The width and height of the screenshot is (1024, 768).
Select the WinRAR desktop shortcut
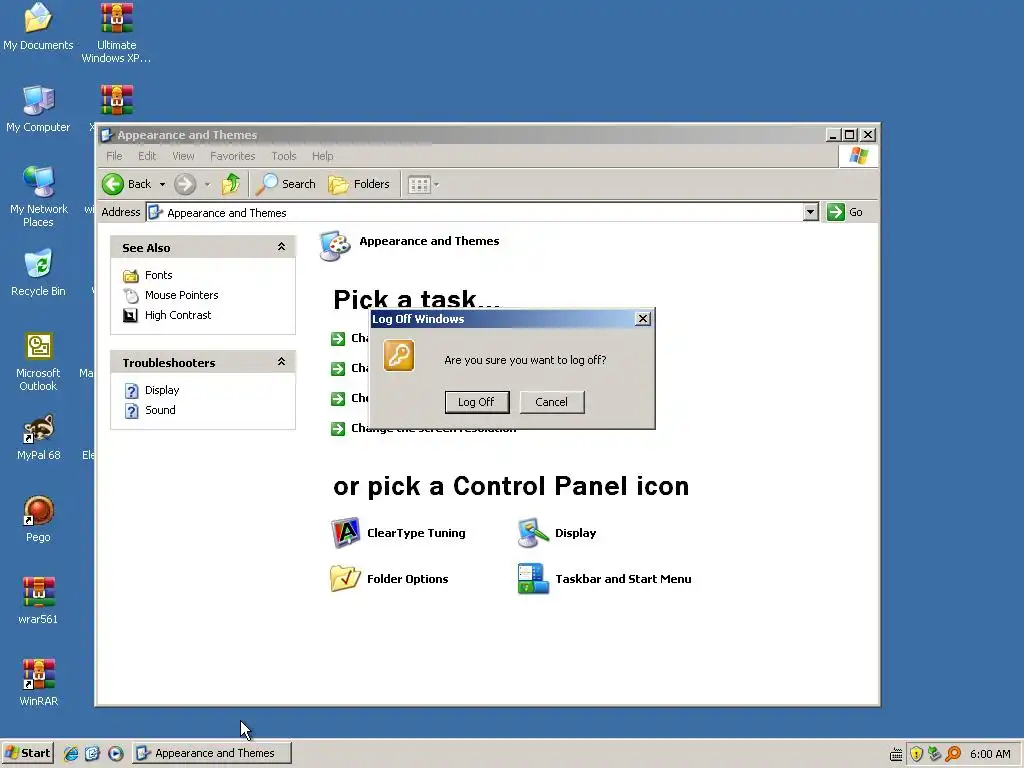click(x=38, y=683)
